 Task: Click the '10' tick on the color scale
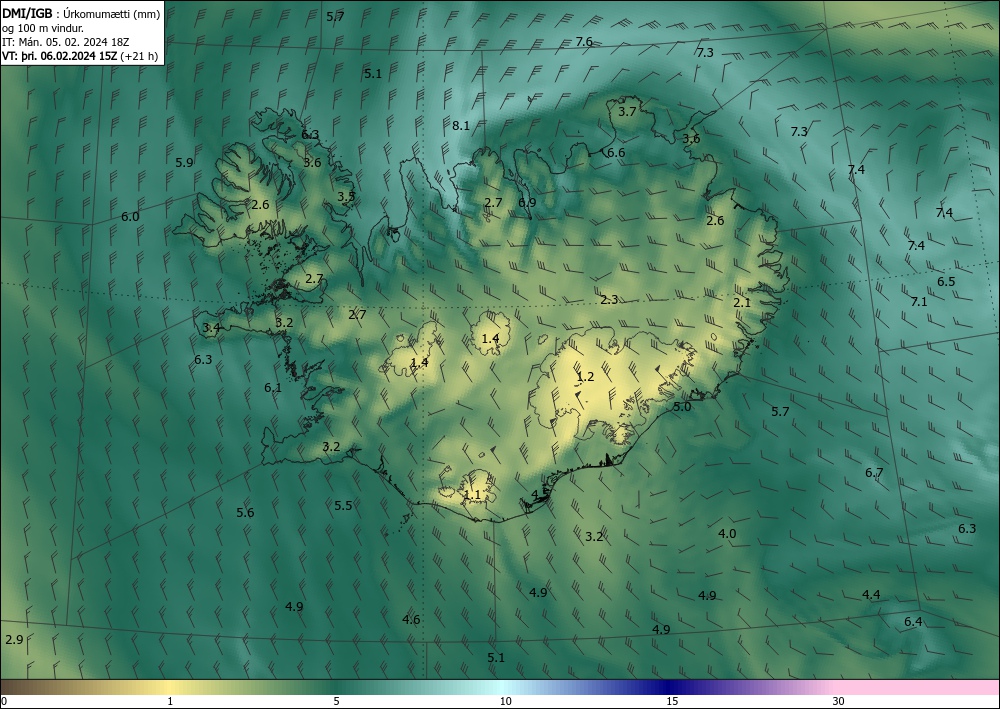point(505,702)
